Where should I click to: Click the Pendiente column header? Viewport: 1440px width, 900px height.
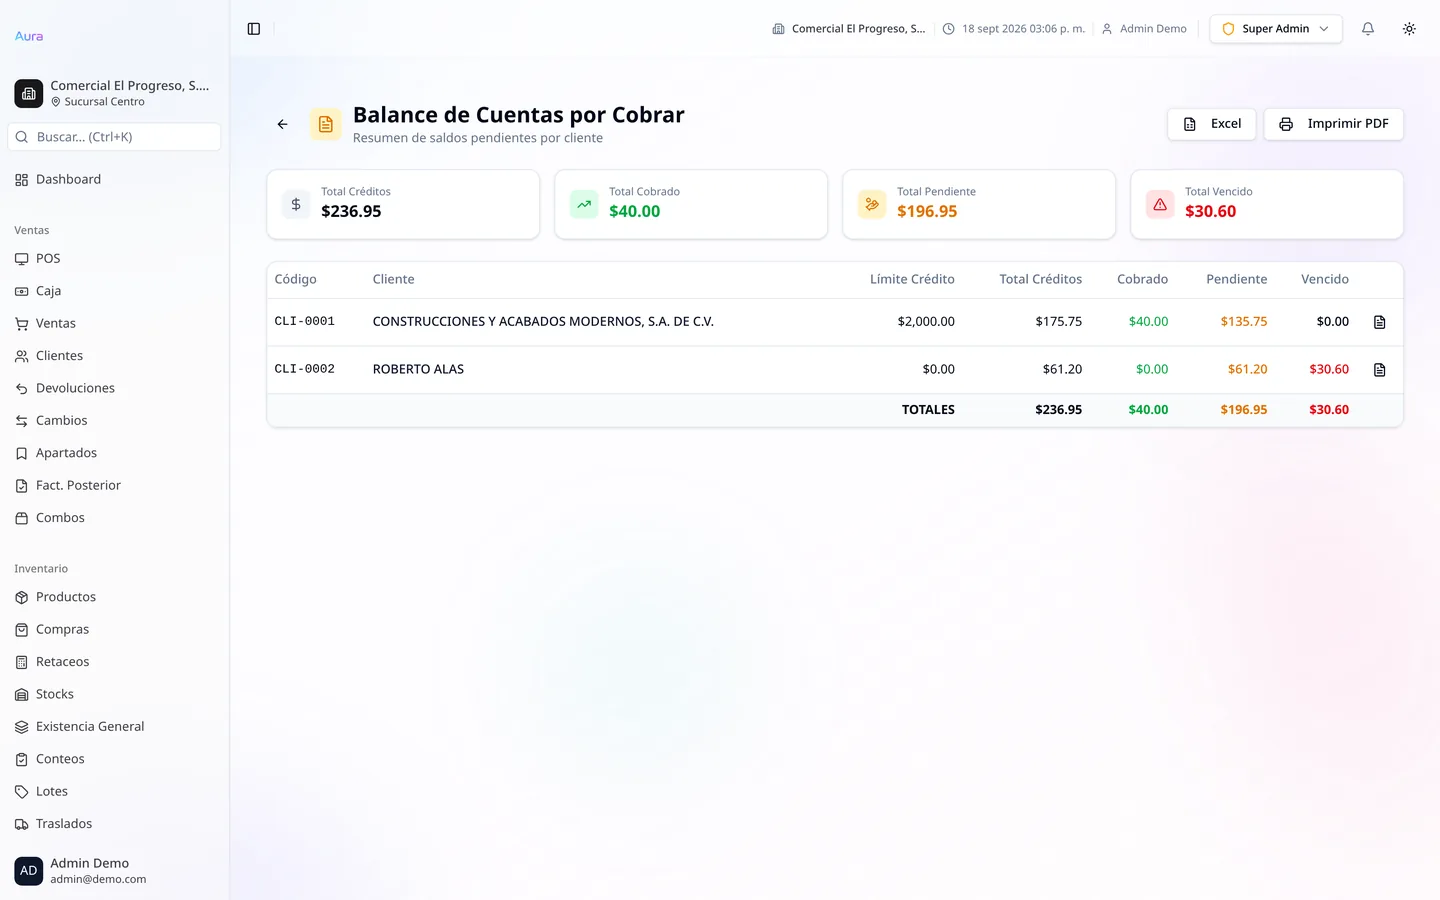(x=1237, y=280)
